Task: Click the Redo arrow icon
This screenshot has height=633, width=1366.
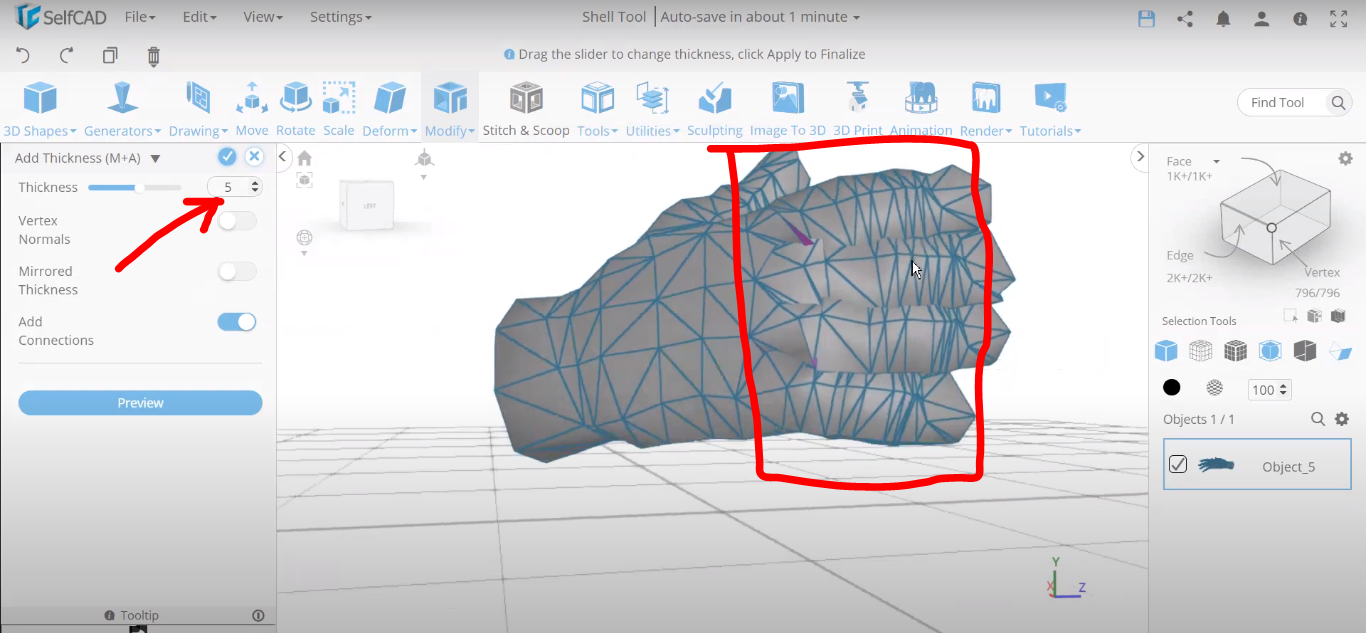Action: pyautogui.click(x=67, y=56)
